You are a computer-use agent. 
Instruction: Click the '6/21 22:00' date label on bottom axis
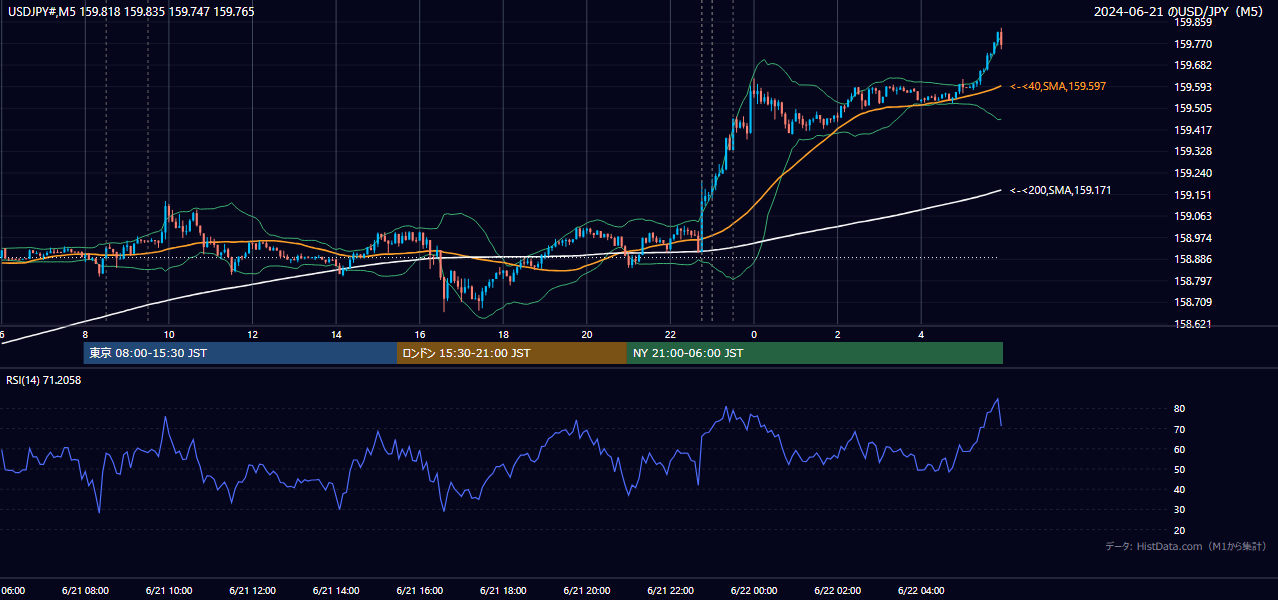pyautogui.click(x=670, y=591)
